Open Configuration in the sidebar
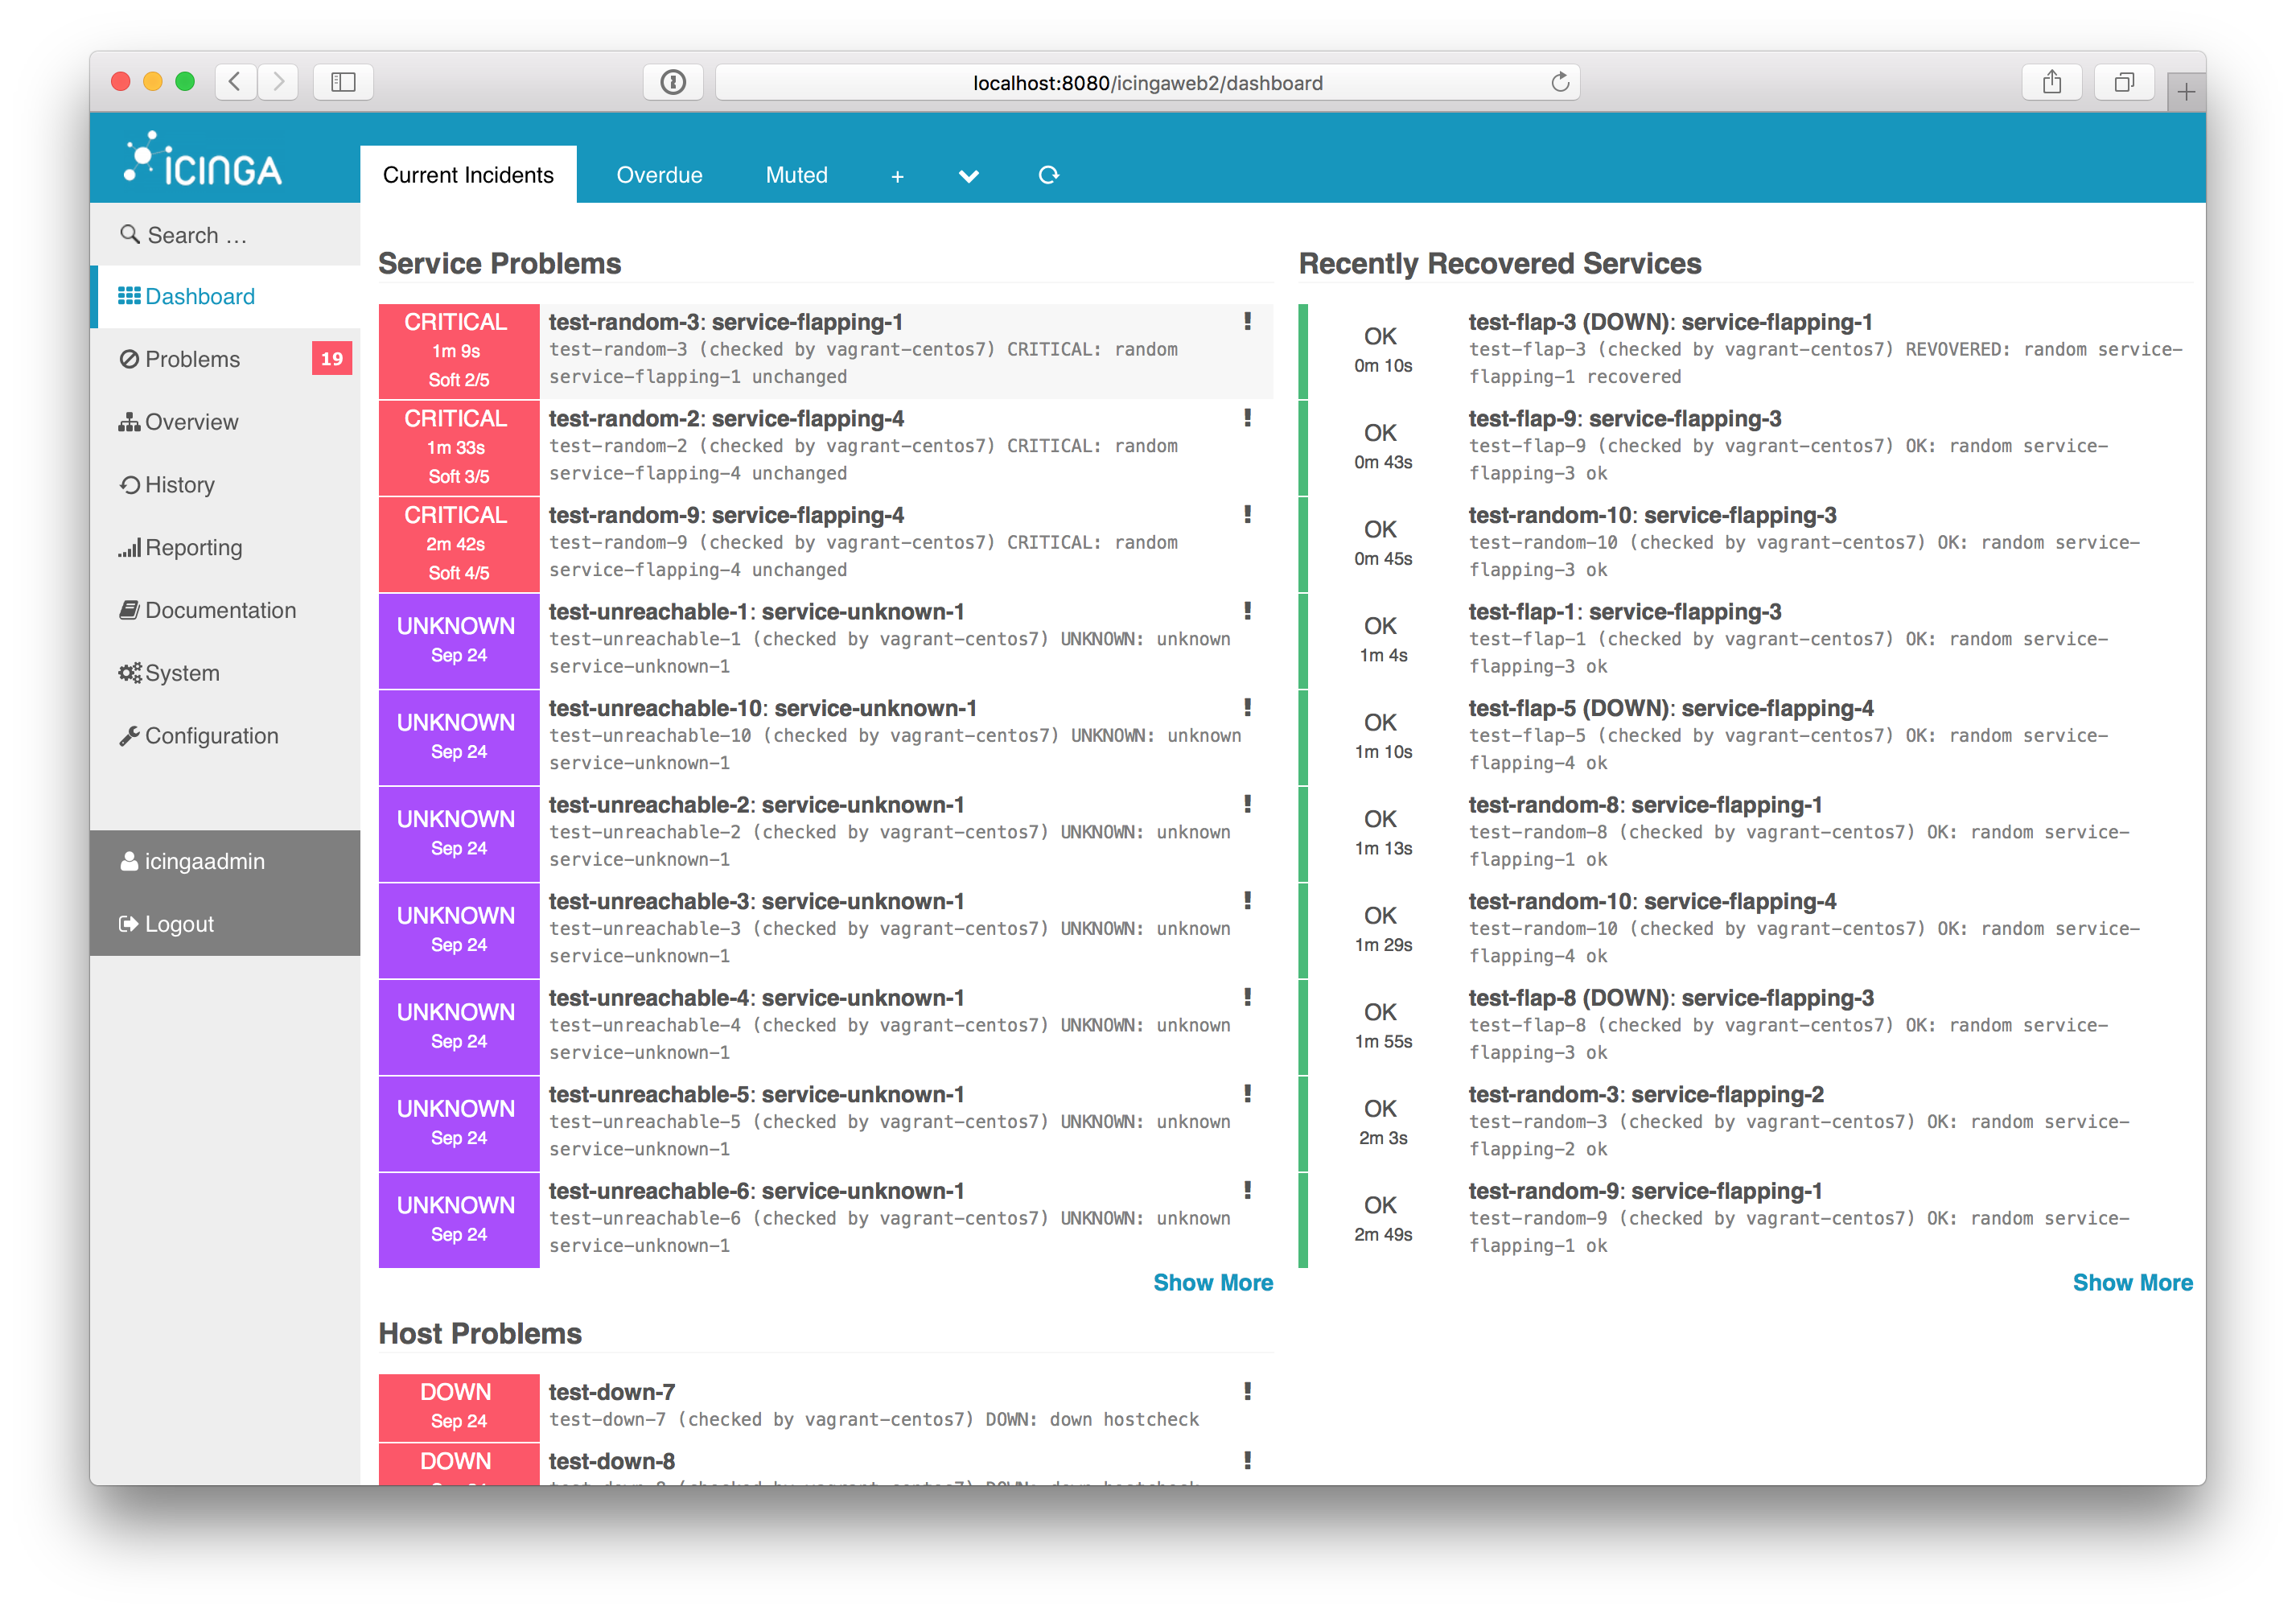This screenshot has height=1614, width=2296. click(211, 736)
